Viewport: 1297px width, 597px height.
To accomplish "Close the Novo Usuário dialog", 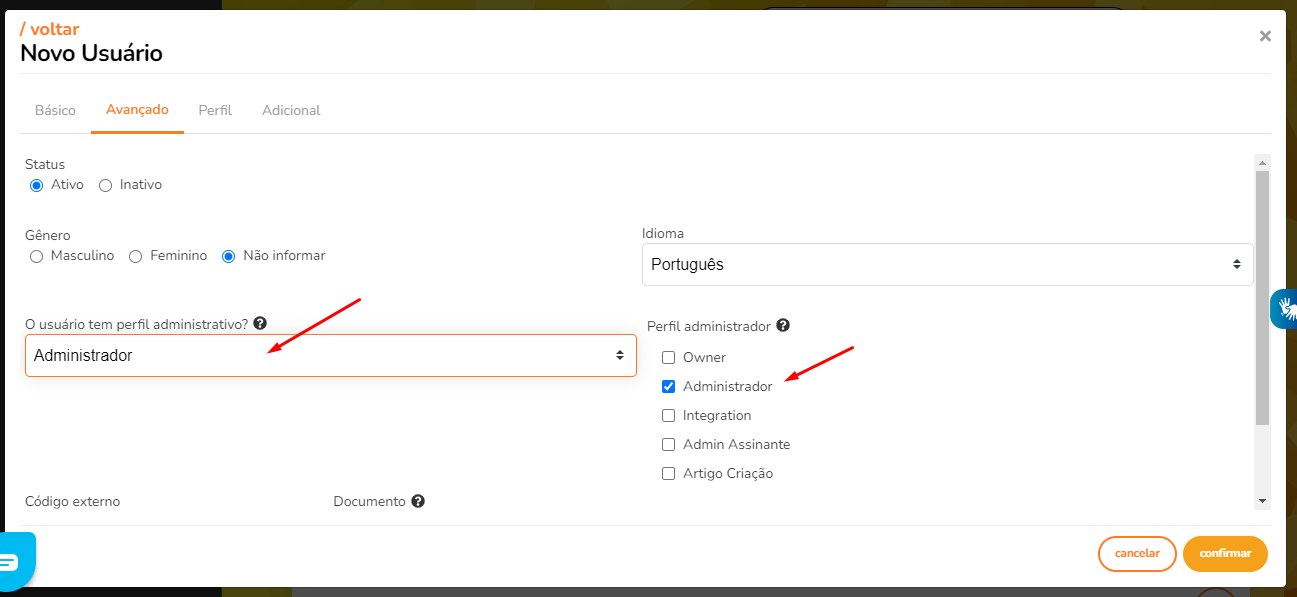I will click(x=1265, y=36).
